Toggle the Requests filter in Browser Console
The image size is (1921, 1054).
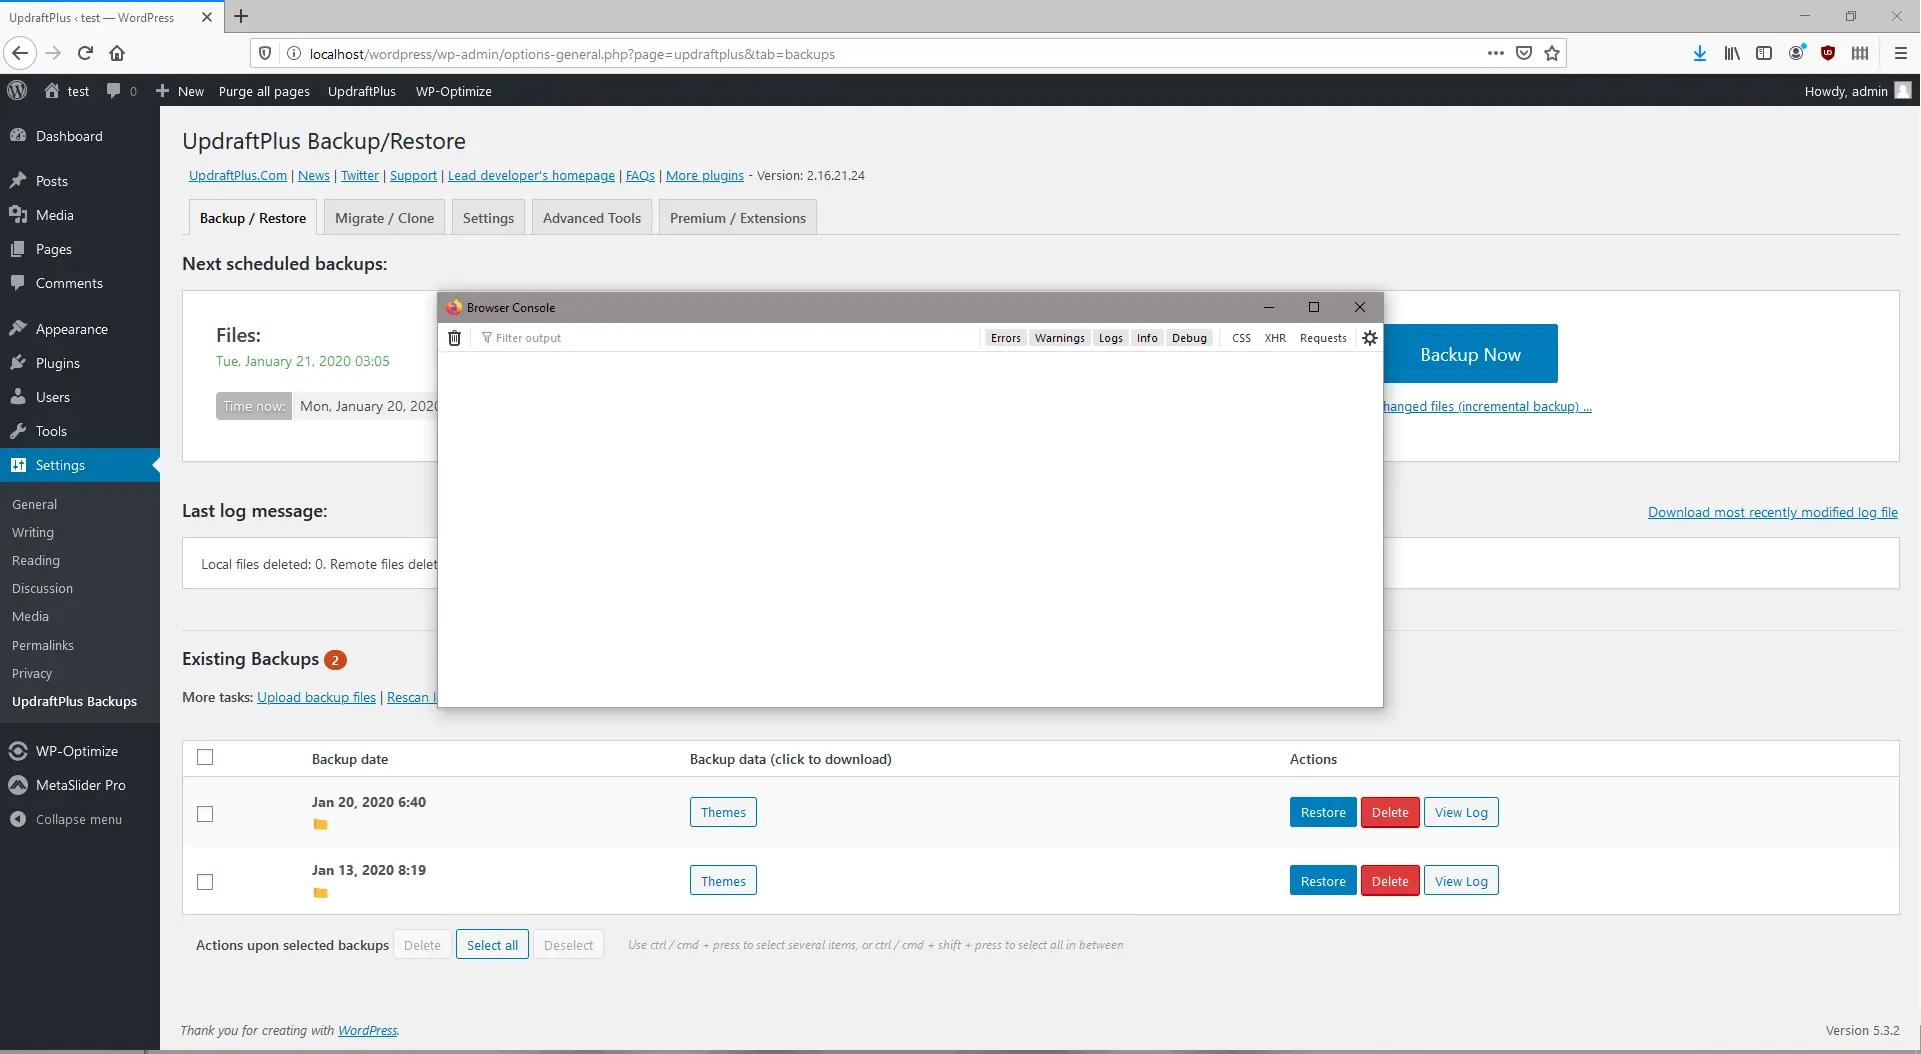(x=1323, y=338)
